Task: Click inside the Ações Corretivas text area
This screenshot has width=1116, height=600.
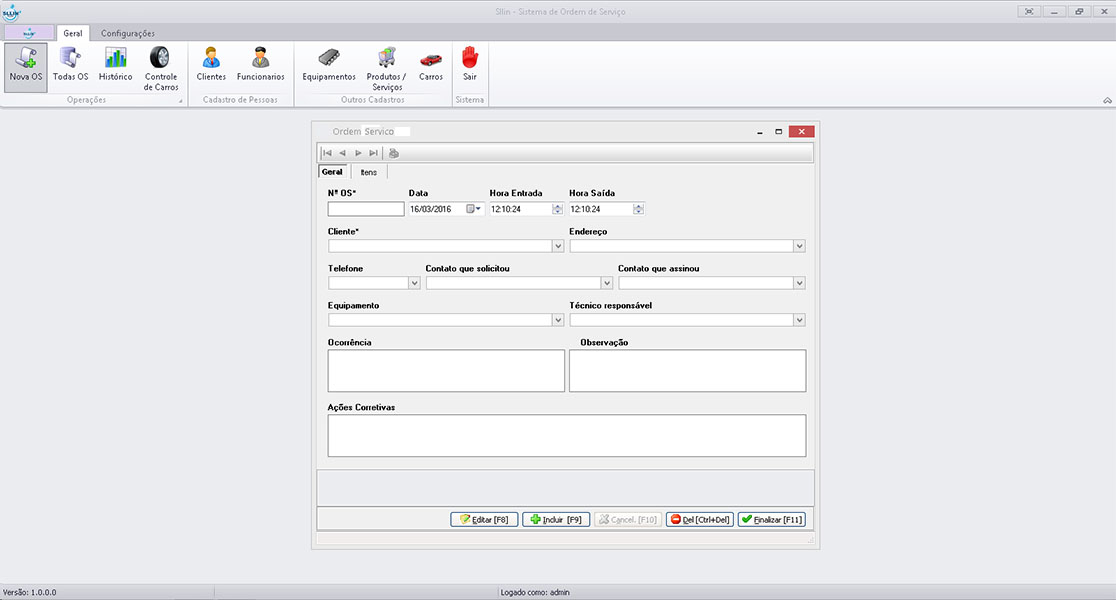Action: click(567, 436)
